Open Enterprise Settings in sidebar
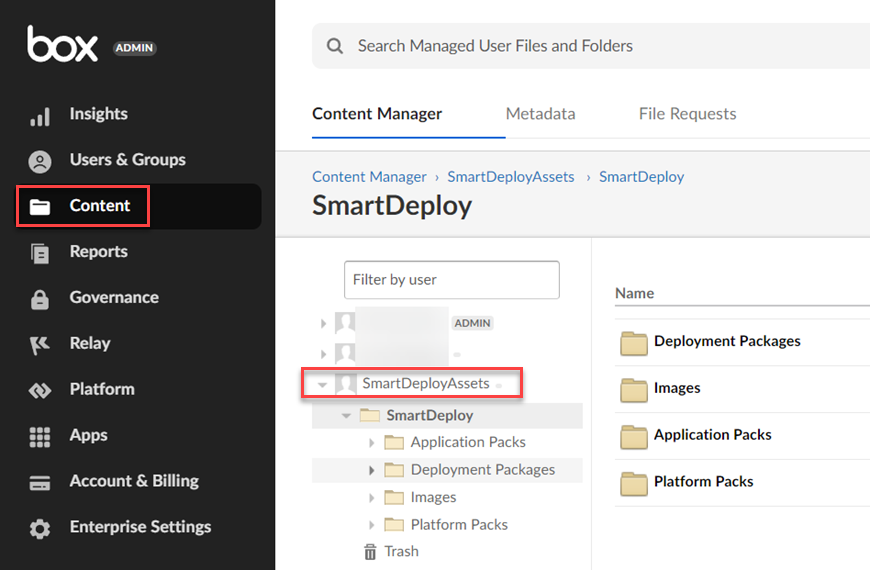This screenshot has height=570, width=870. point(139,527)
